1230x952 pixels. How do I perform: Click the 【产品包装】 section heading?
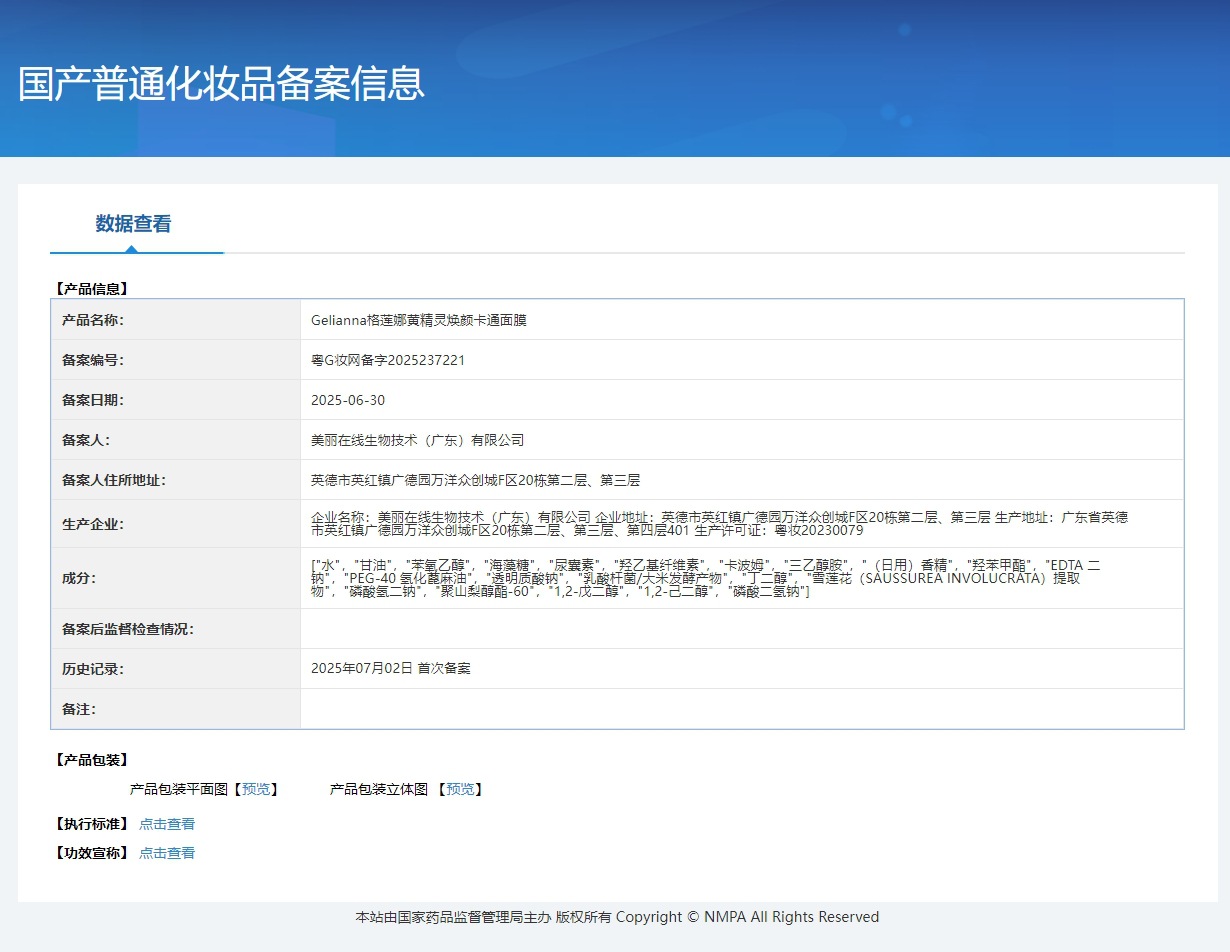(x=90, y=760)
